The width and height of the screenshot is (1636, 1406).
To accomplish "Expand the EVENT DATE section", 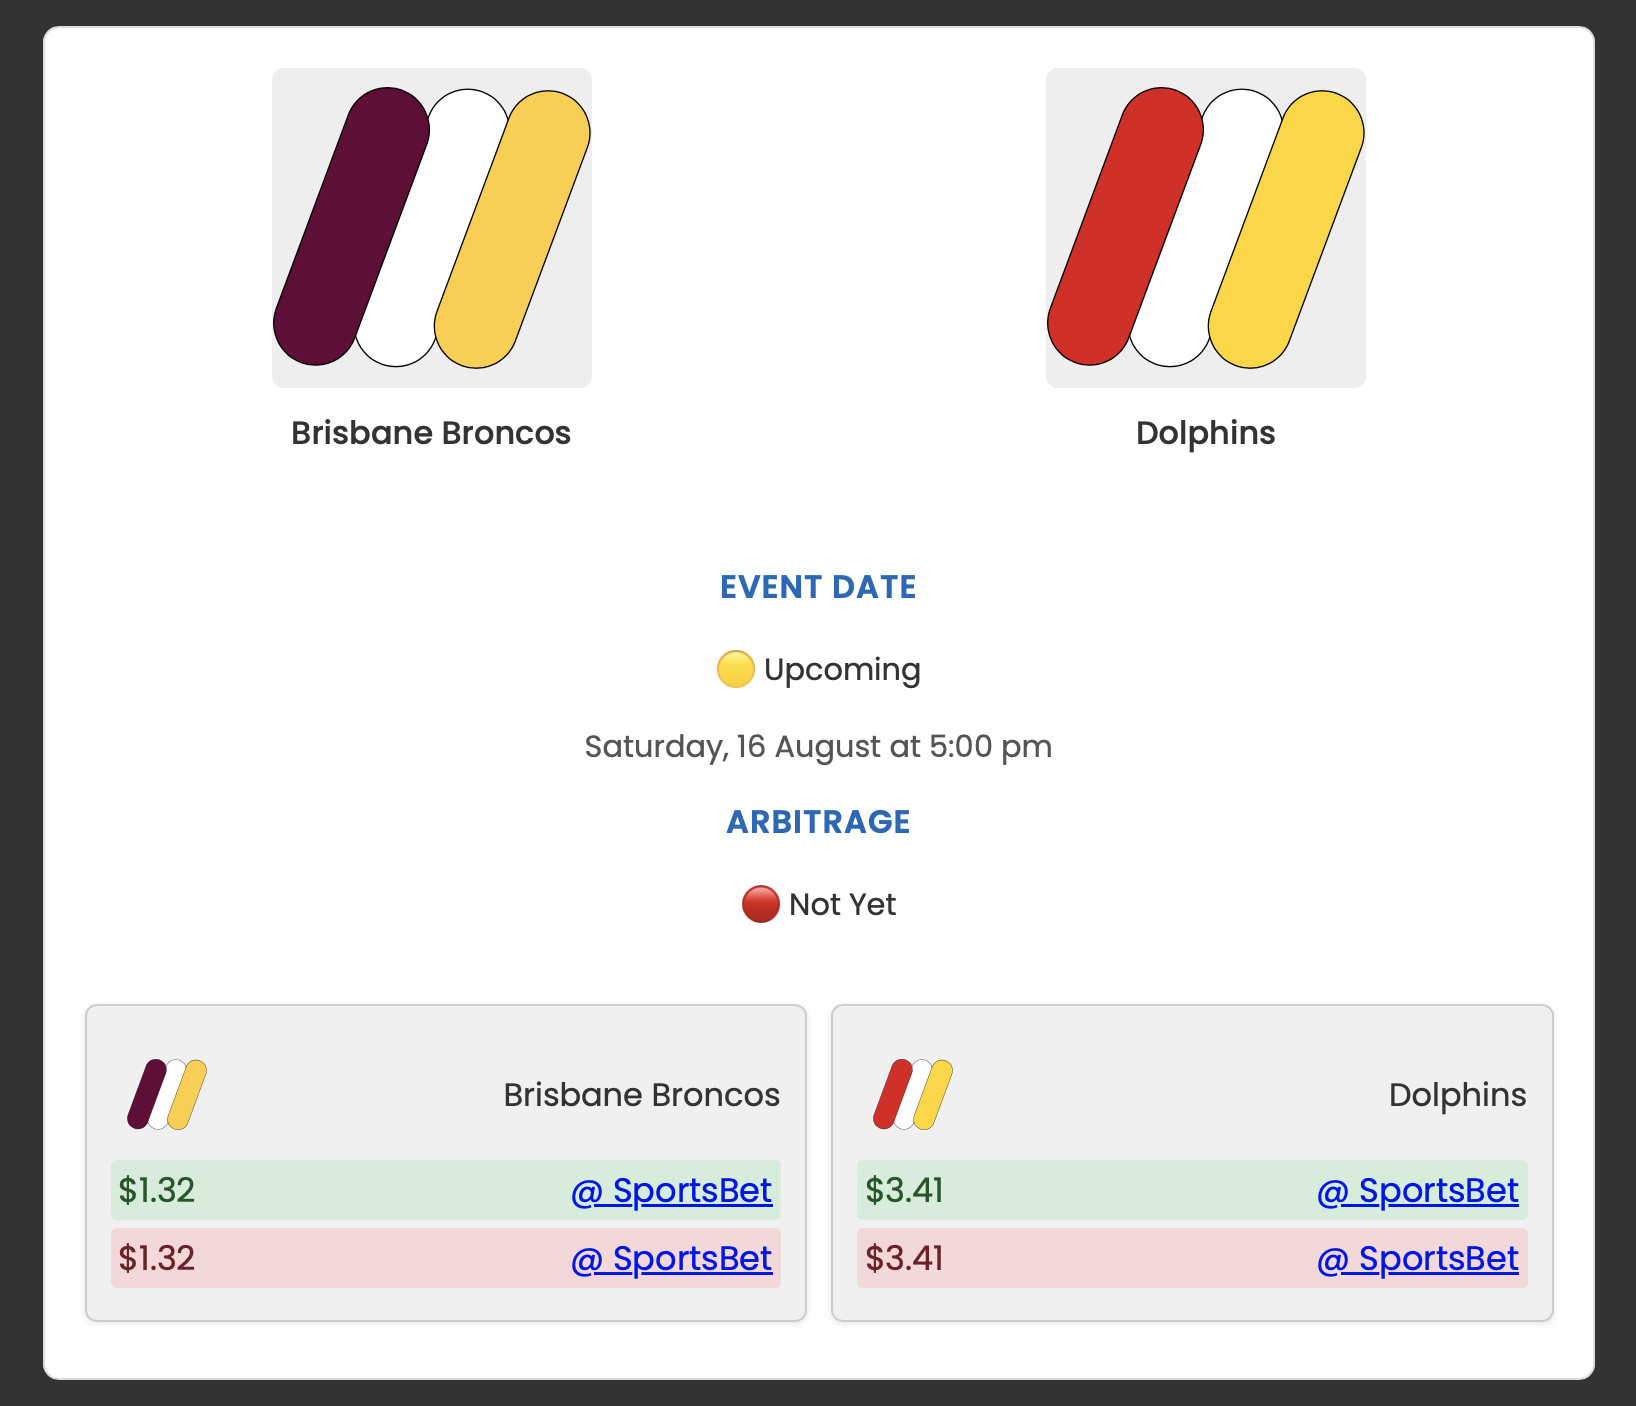I will click(818, 587).
